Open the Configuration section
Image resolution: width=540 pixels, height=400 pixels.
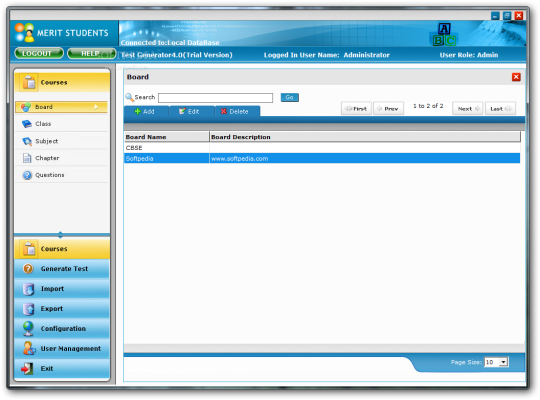[62, 328]
